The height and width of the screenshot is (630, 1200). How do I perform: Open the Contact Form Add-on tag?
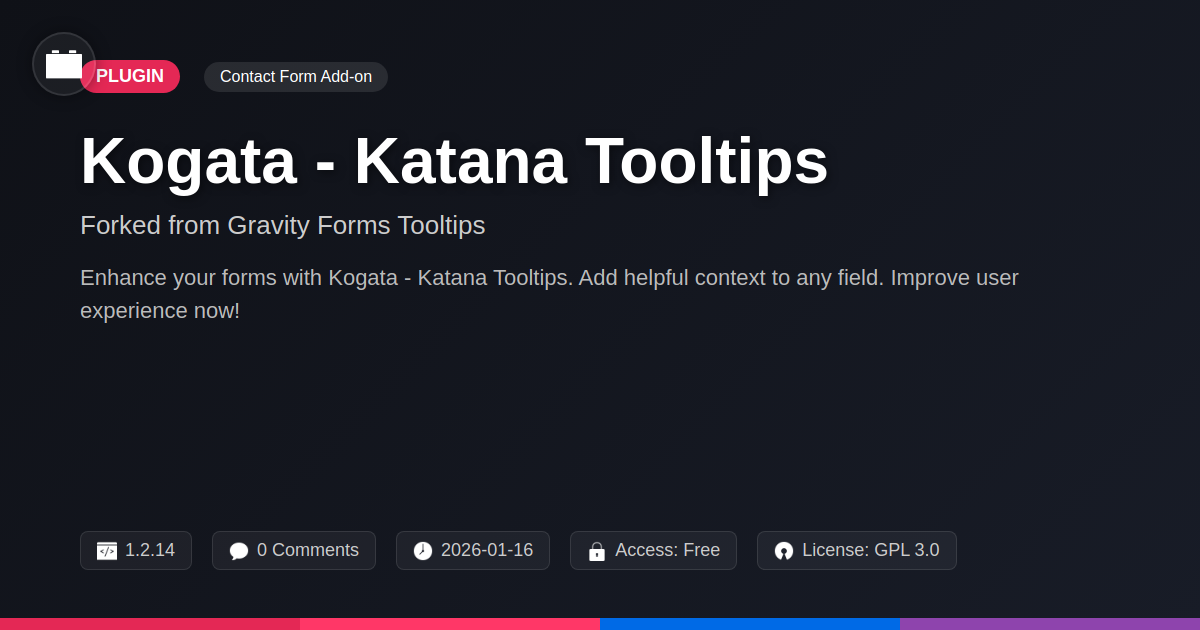pyautogui.click(x=296, y=77)
